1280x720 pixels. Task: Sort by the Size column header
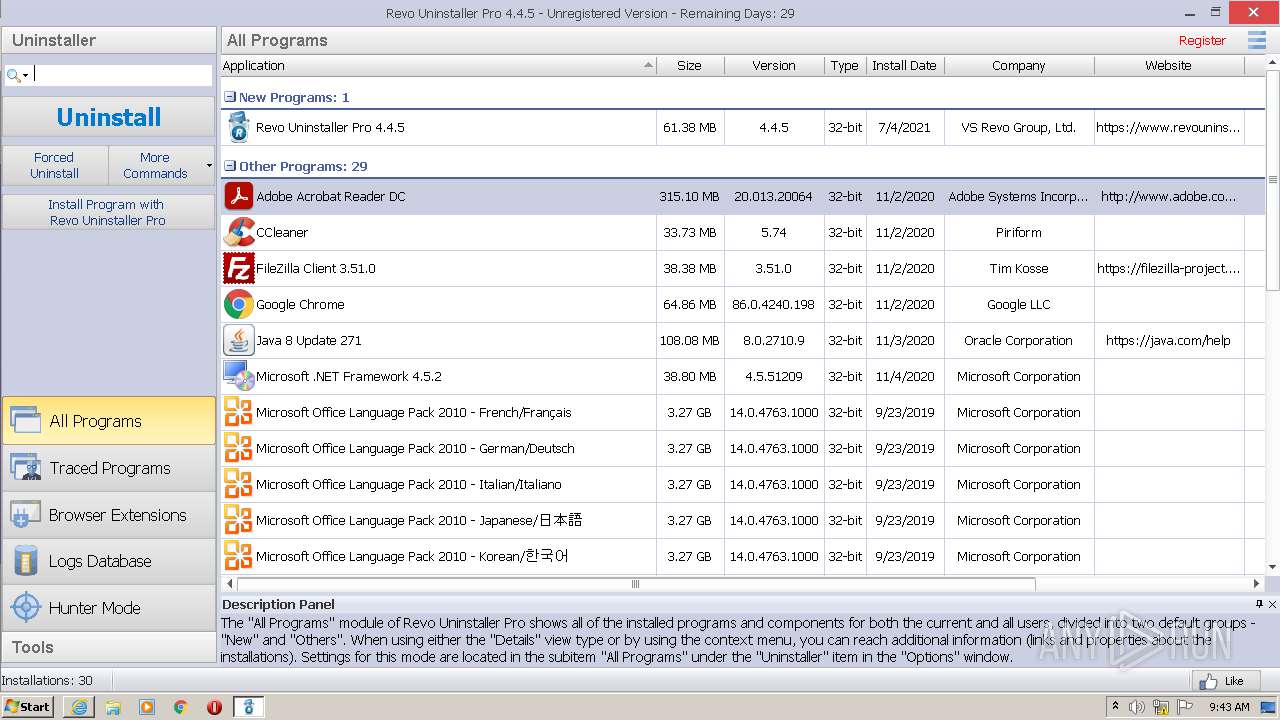point(690,65)
